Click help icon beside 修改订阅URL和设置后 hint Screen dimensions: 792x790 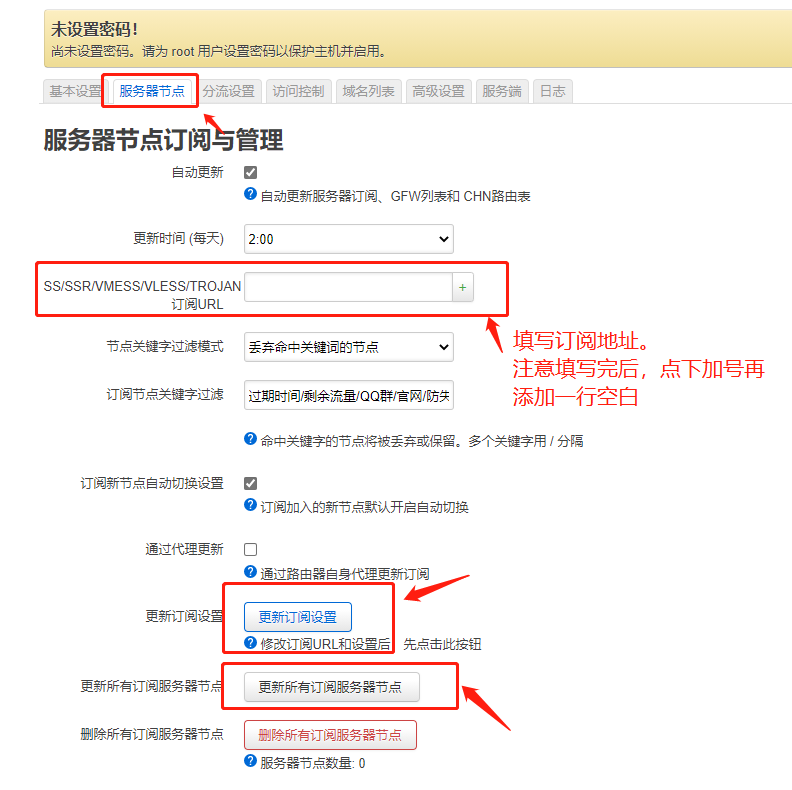tap(250, 643)
